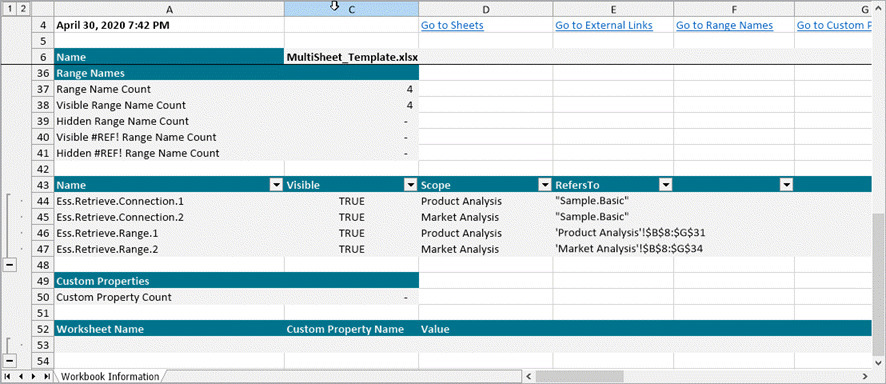886x384 pixels.
Task: Collapse the group at row 54
Action: (x=10, y=360)
